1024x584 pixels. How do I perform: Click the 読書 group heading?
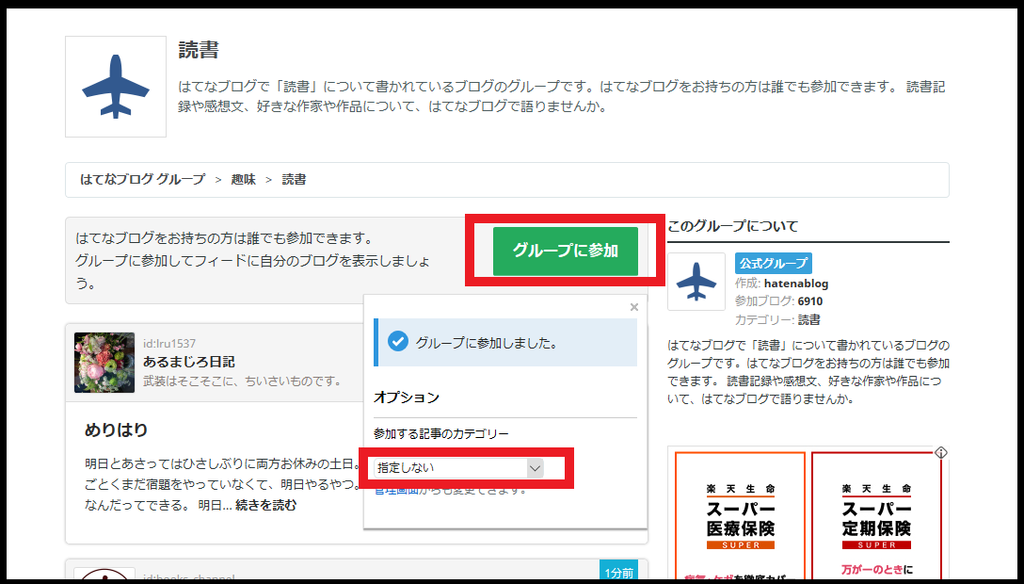click(199, 50)
